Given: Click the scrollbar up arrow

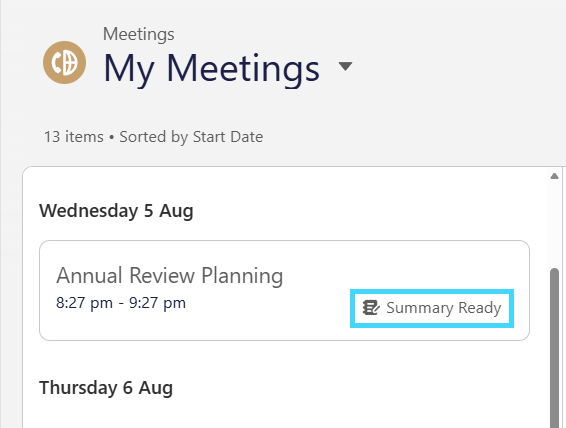Looking at the screenshot, I should coord(554,176).
